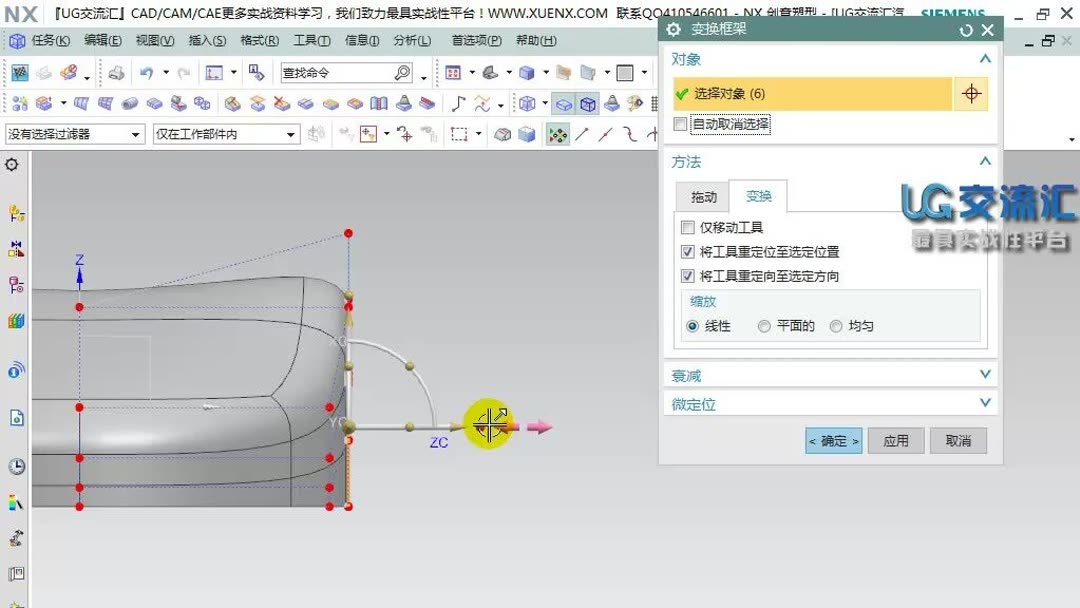Click the Redo icon in the toolbar
The image size is (1080, 608).
185,72
